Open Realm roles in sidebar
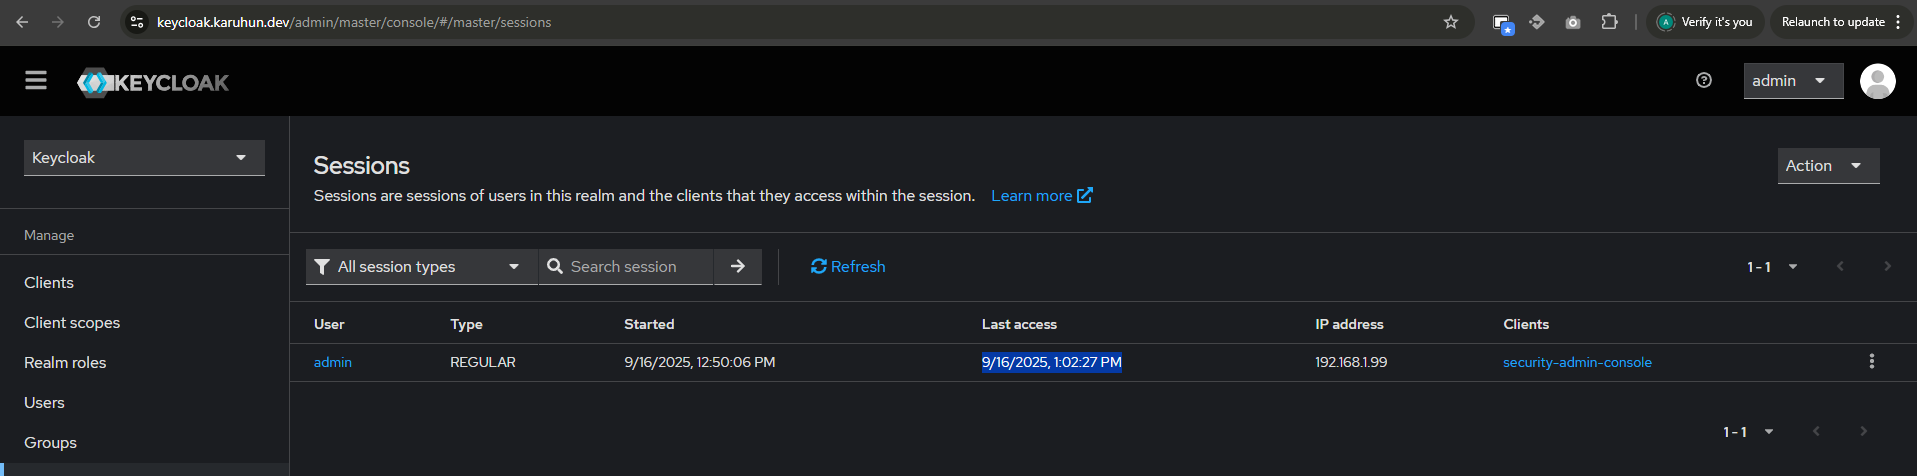The image size is (1917, 476). coord(65,363)
